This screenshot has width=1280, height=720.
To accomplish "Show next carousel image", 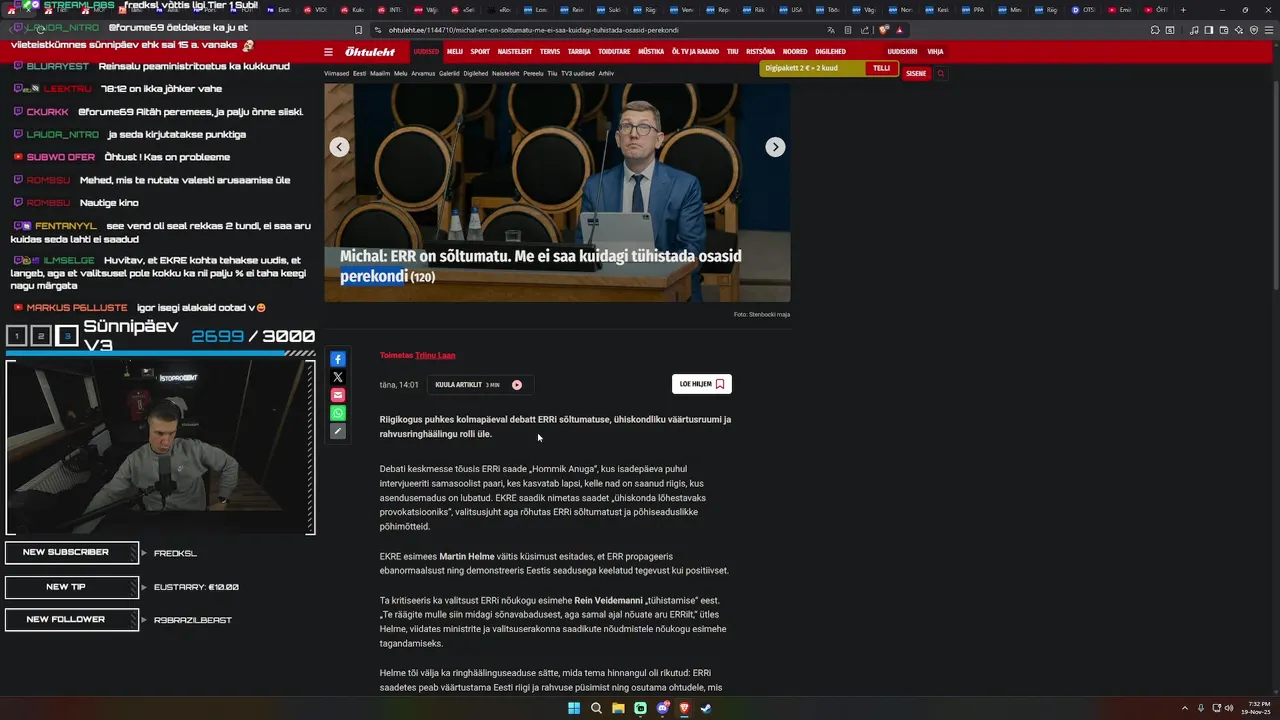I will point(775,147).
